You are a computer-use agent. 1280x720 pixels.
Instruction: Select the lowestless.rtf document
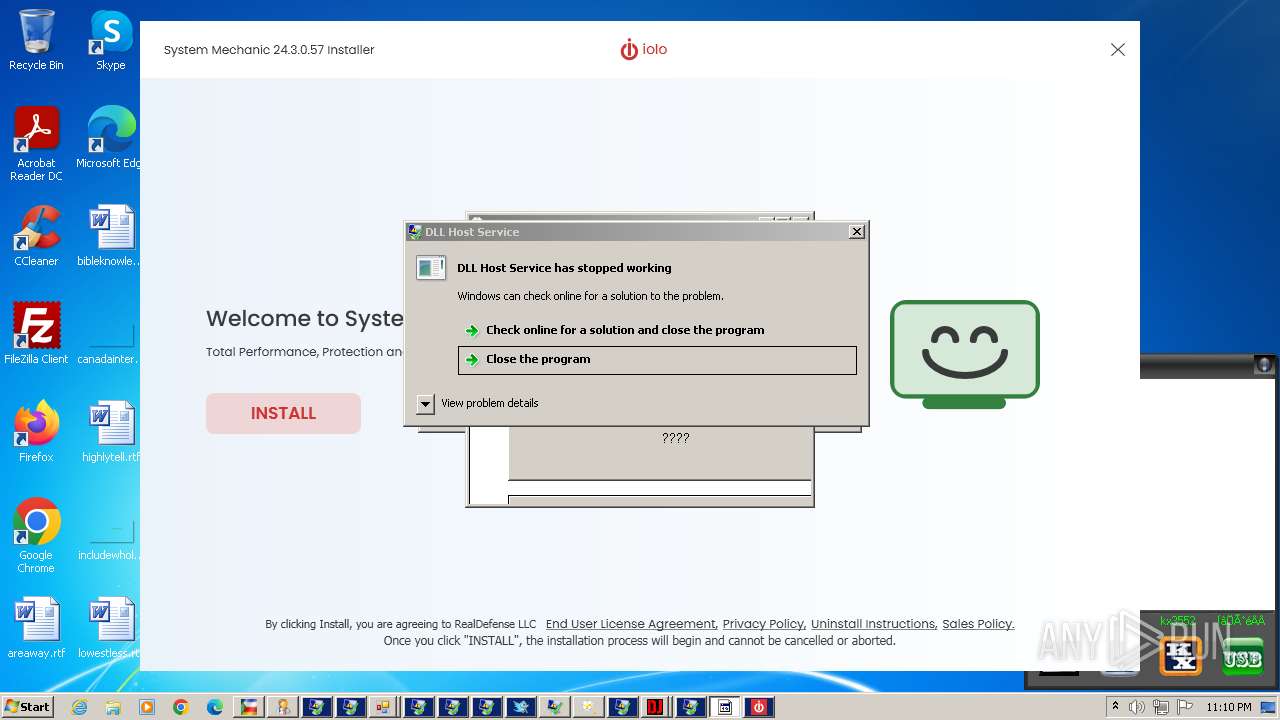tap(110, 628)
